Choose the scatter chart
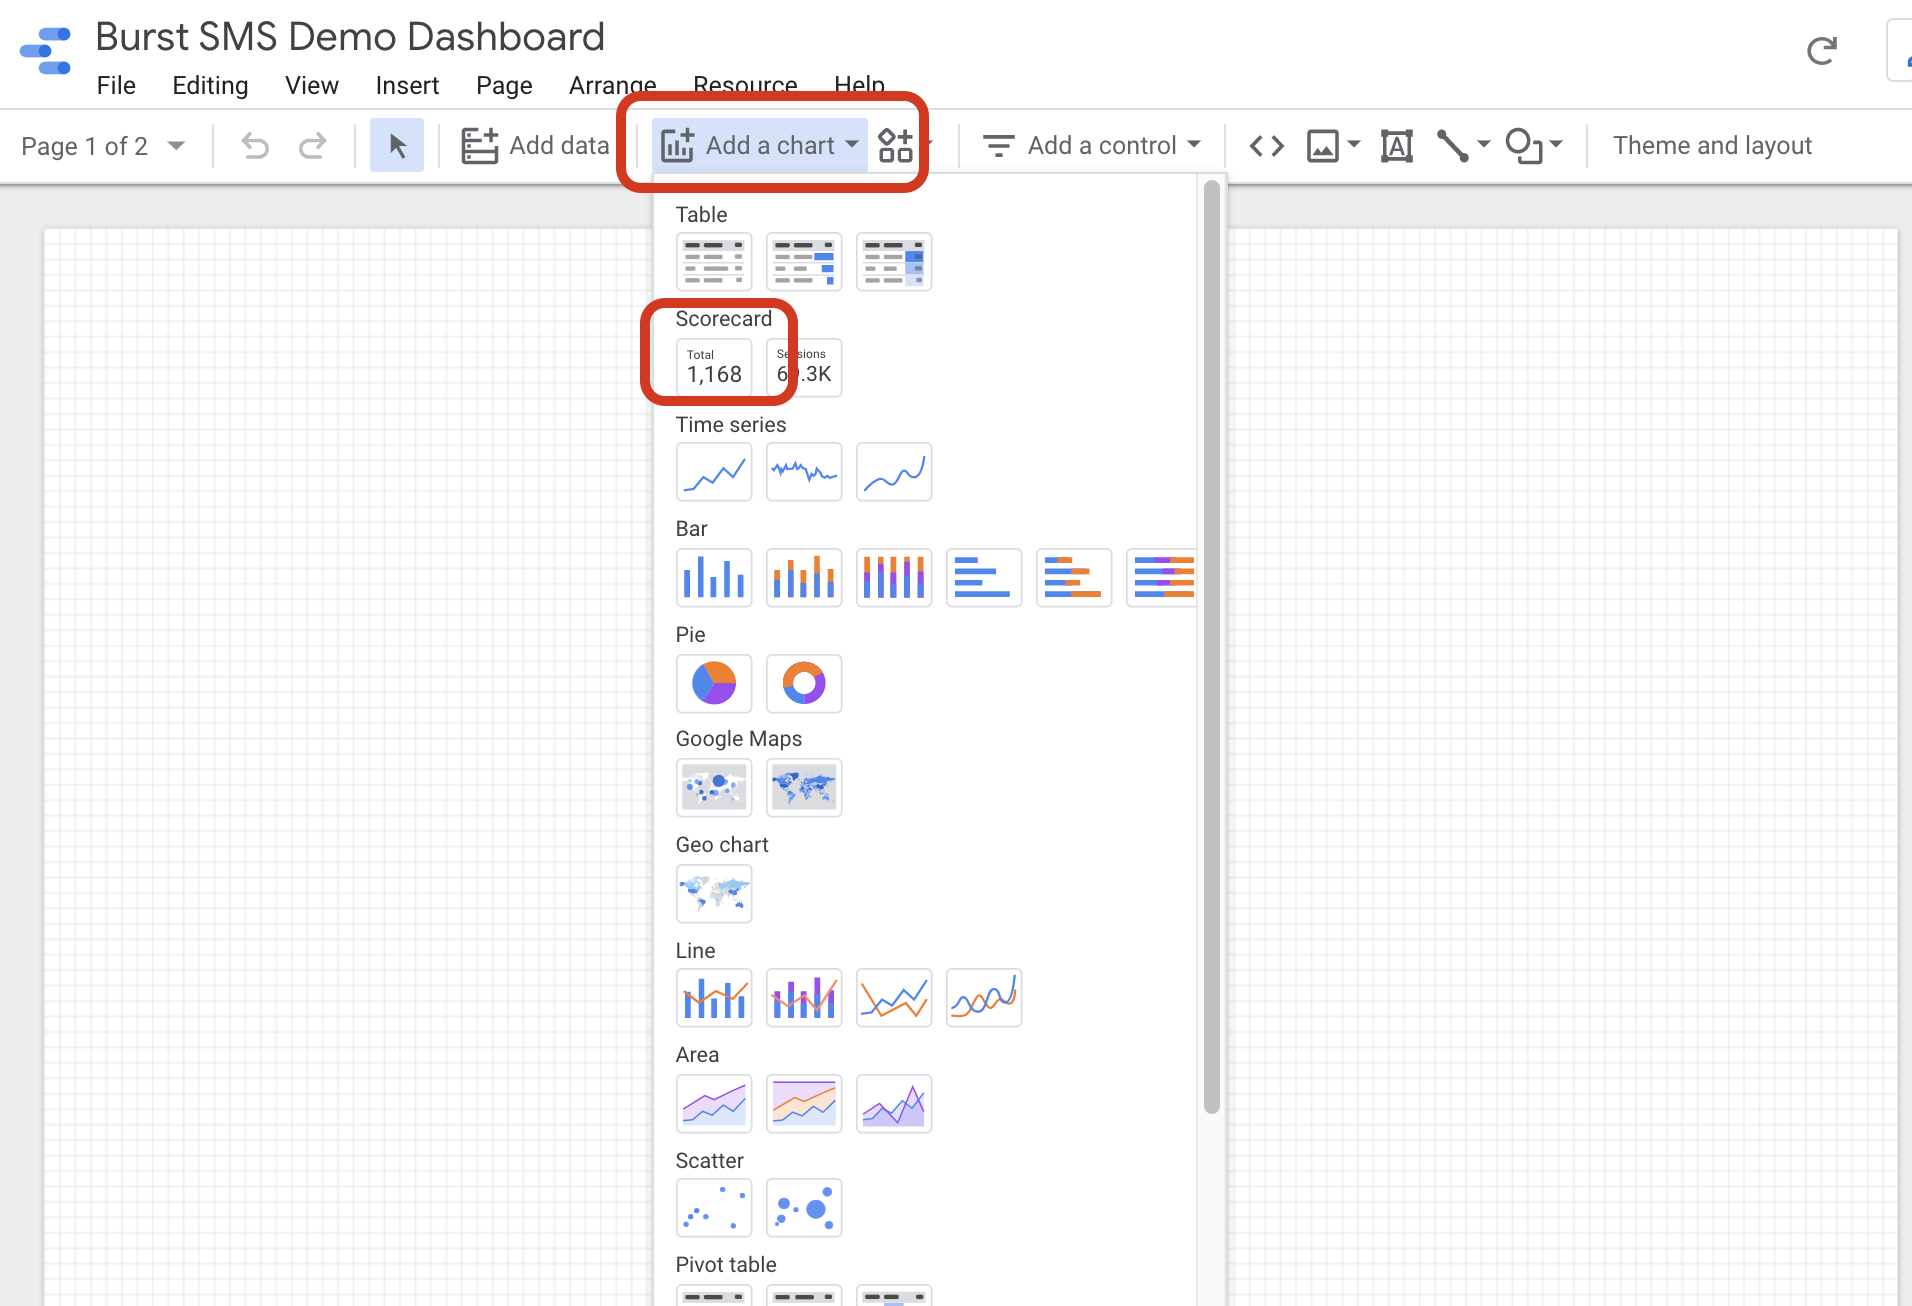This screenshot has height=1306, width=1912. point(714,1208)
